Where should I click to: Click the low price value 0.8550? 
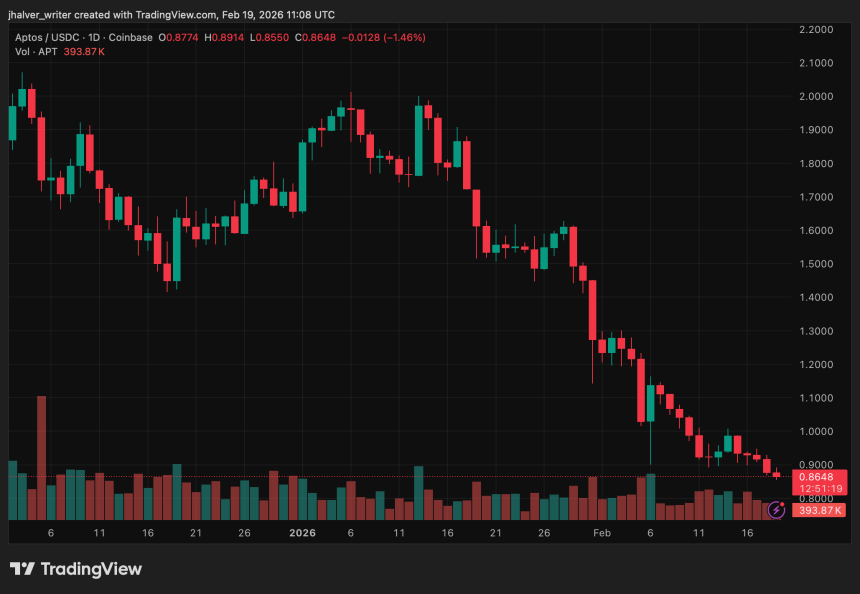[269, 37]
